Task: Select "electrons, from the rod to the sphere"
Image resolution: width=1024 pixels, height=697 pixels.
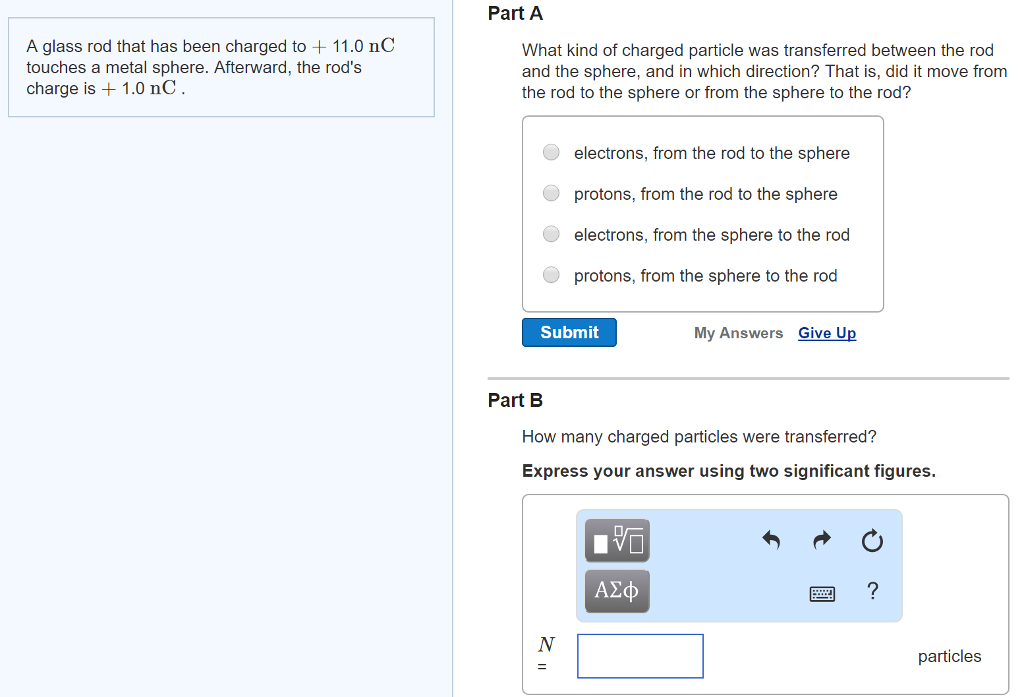Action: [551, 153]
